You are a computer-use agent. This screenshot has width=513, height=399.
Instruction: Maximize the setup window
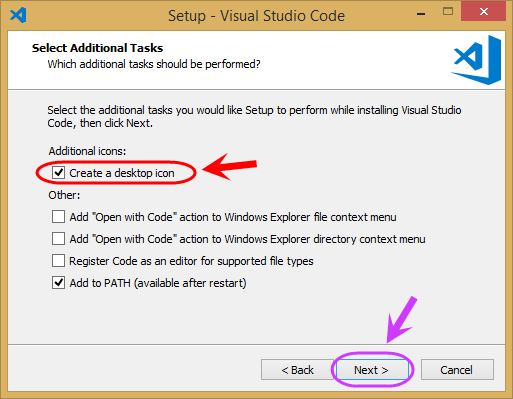[x=448, y=12]
